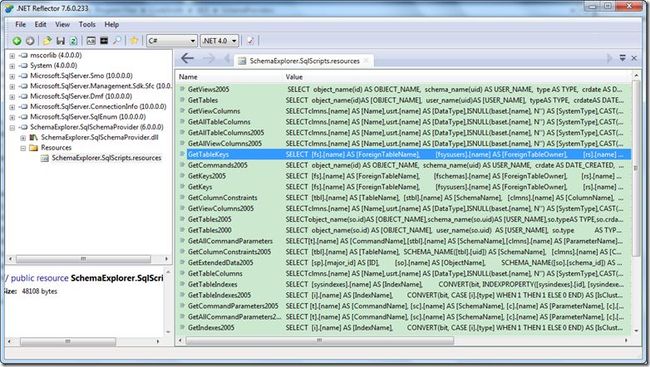This screenshot has width=650, height=367.
Task: Click the mscorlib assembly icon in the tree
Action: point(24,55)
